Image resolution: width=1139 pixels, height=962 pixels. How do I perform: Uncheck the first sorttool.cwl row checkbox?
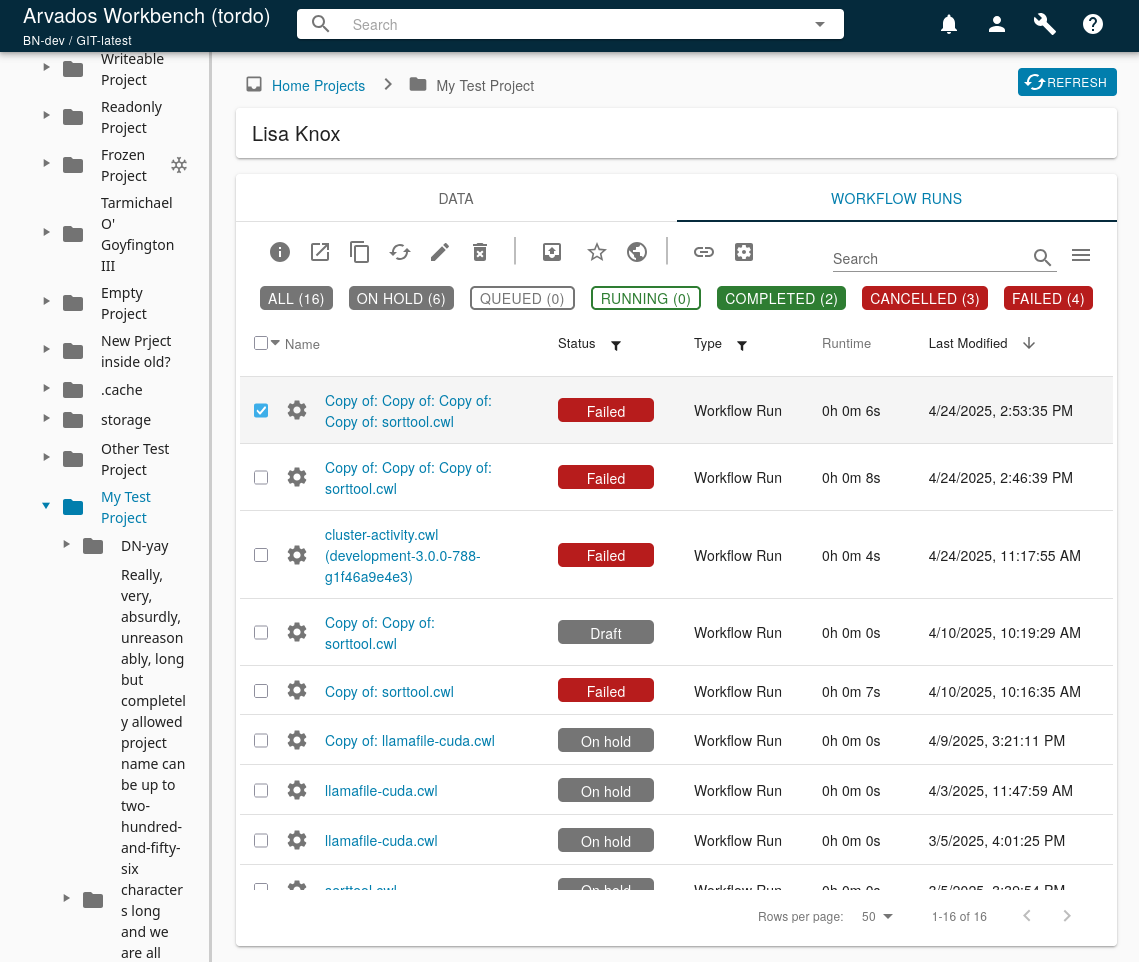(261, 411)
